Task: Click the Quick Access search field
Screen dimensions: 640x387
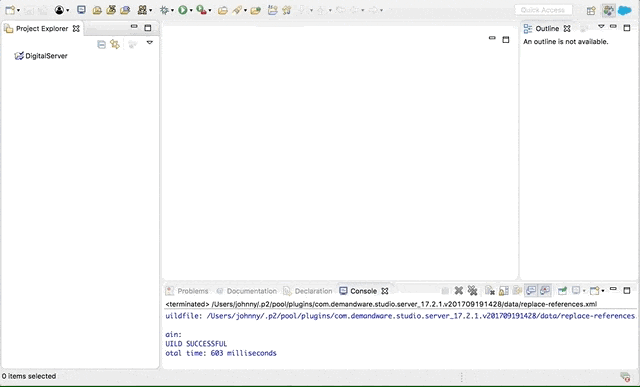Action: click(543, 10)
